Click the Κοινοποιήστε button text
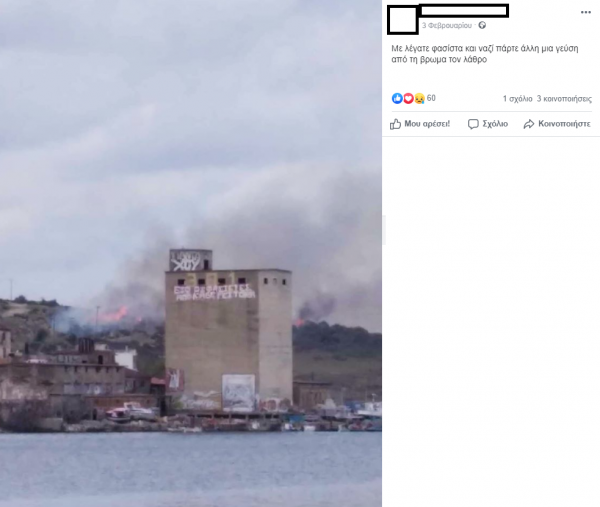This screenshot has width=600, height=507. click(x=564, y=124)
